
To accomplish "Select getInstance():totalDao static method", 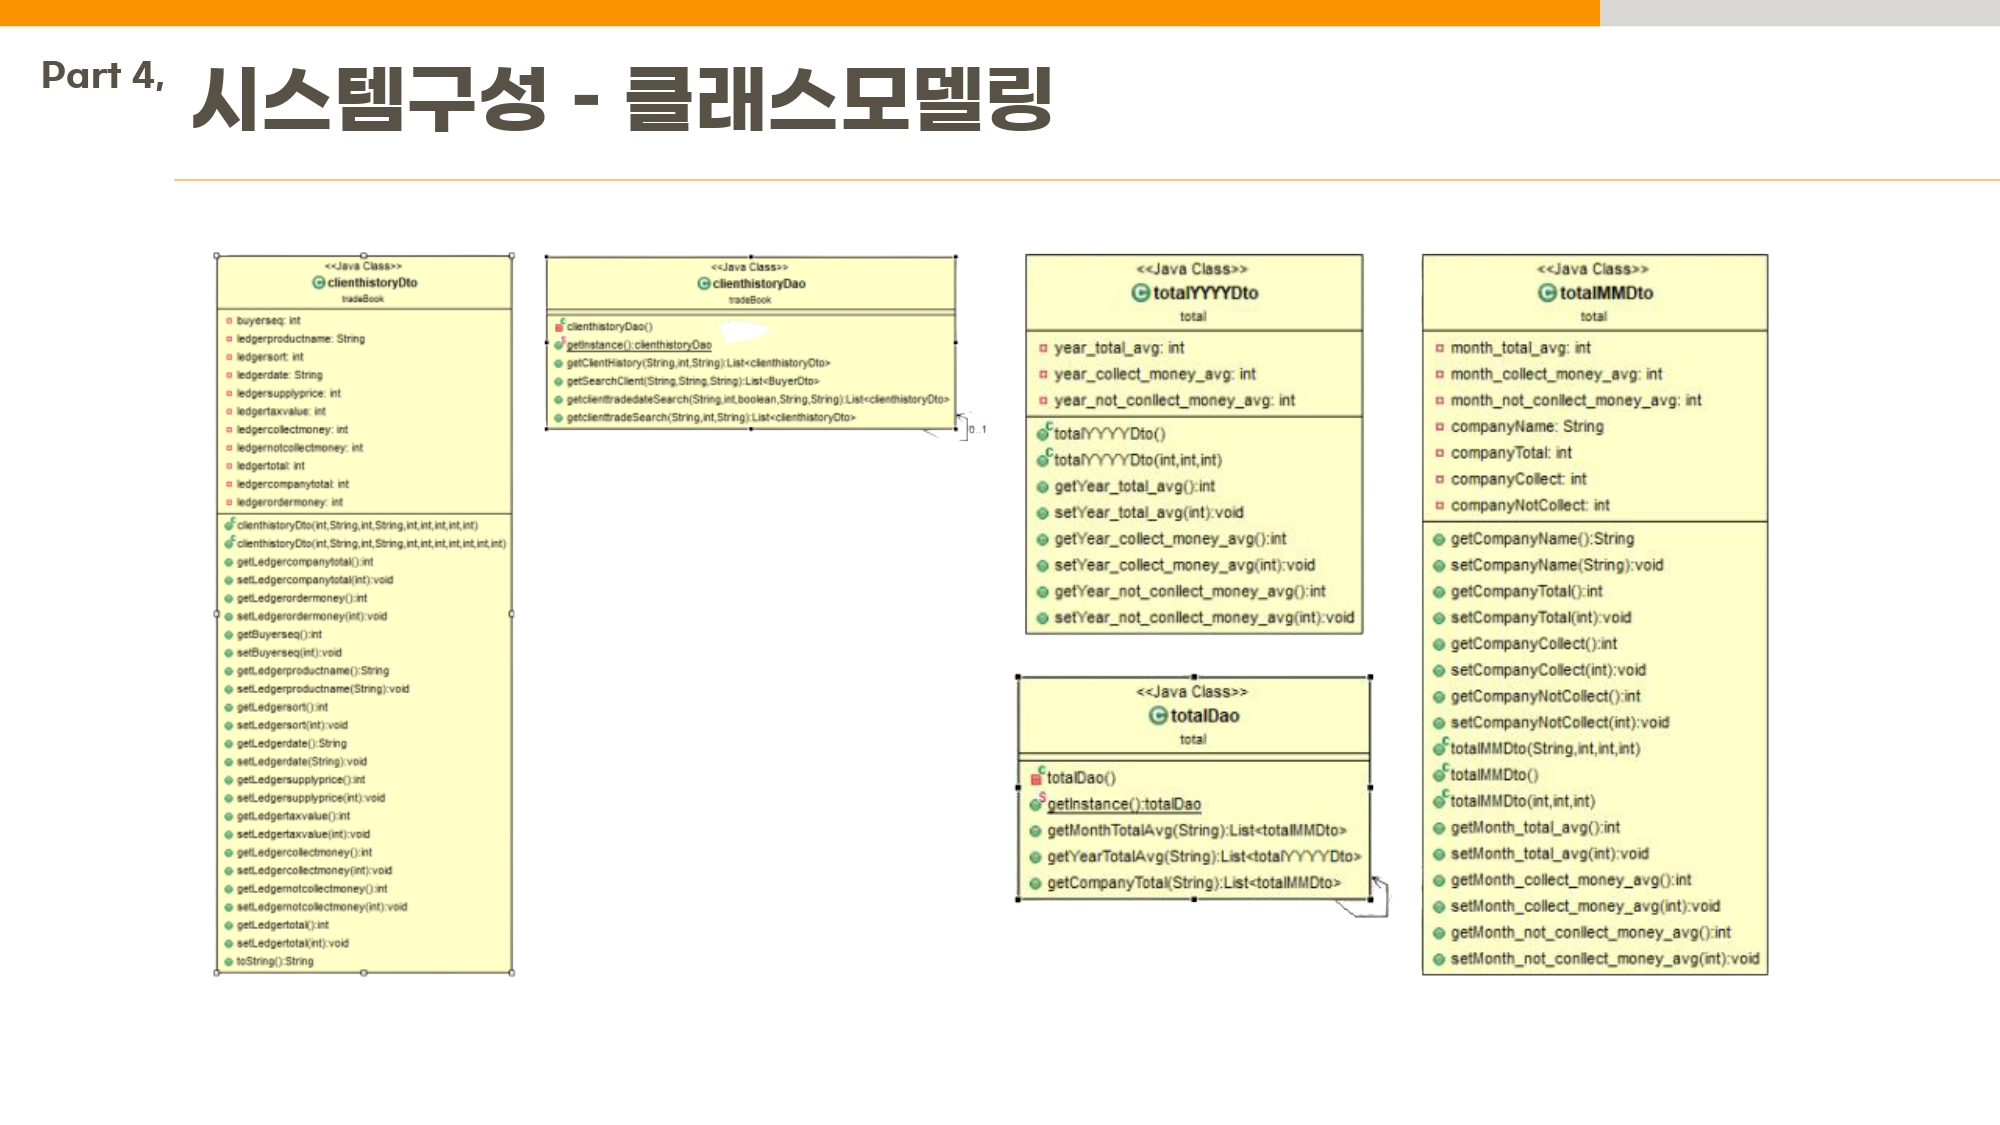I will tap(1123, 804).
